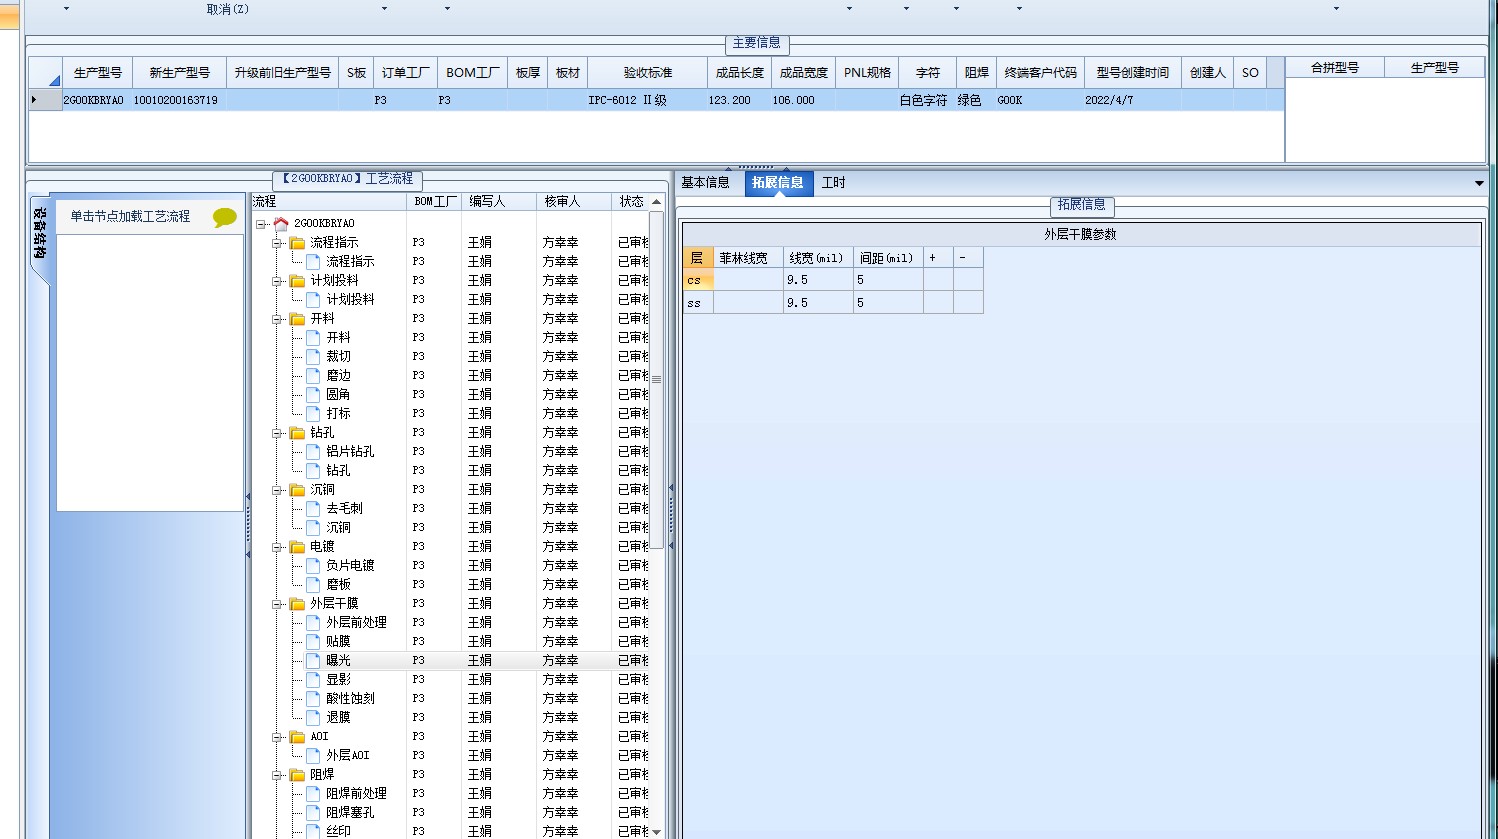Click the ss row 间距 value 5
Viewport: 1498px width, 839px height.
(888, 302)
